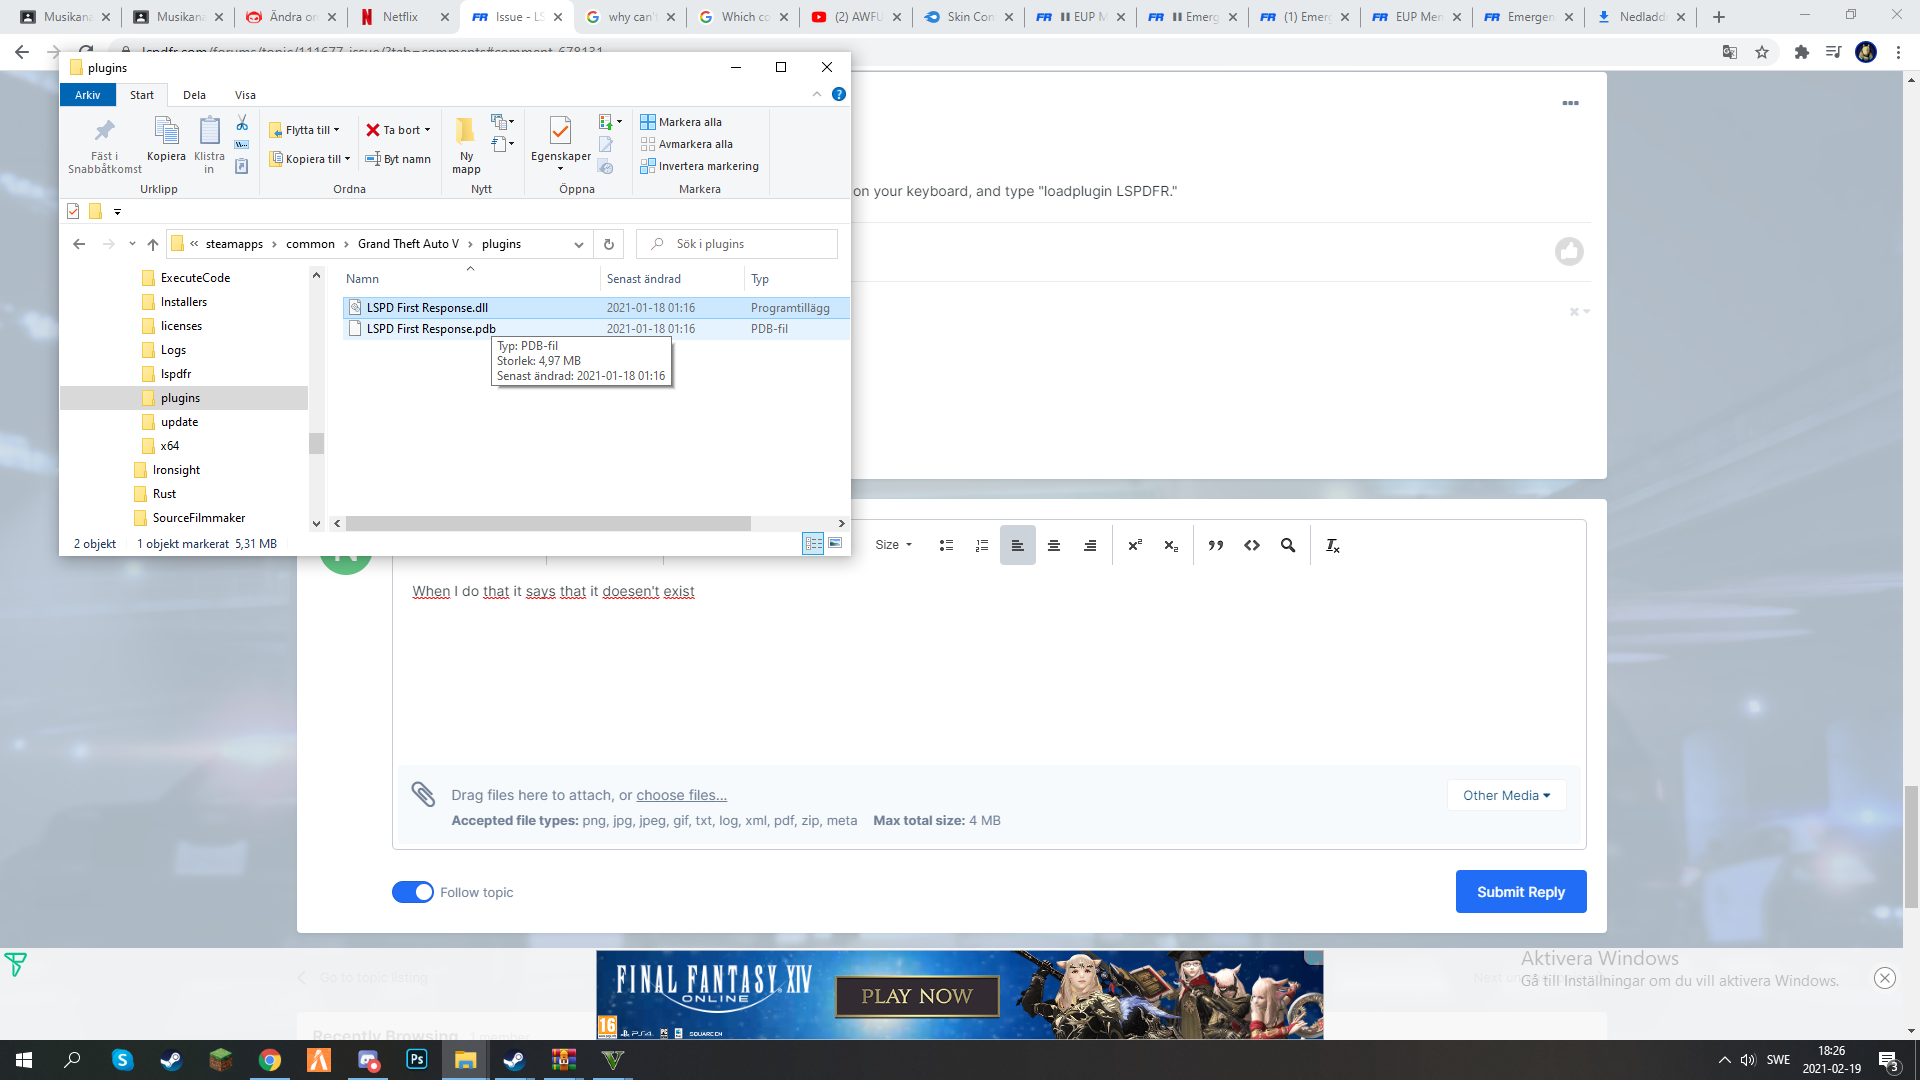Click Invertera markering option
Image resolution: width=1920 pixels, height=1080 pixels.
[x=707, y=166]
